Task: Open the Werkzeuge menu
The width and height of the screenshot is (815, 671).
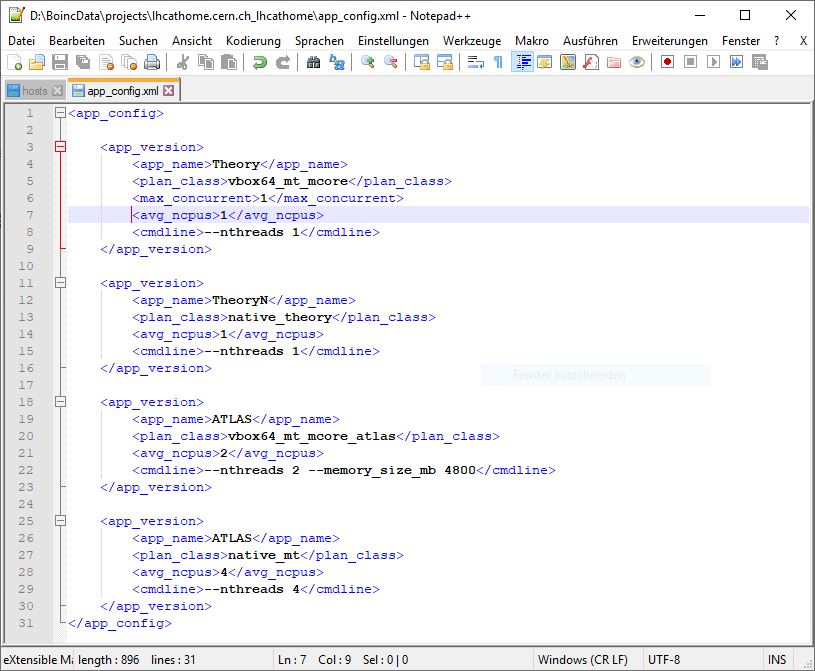Action: pos(472,41)
